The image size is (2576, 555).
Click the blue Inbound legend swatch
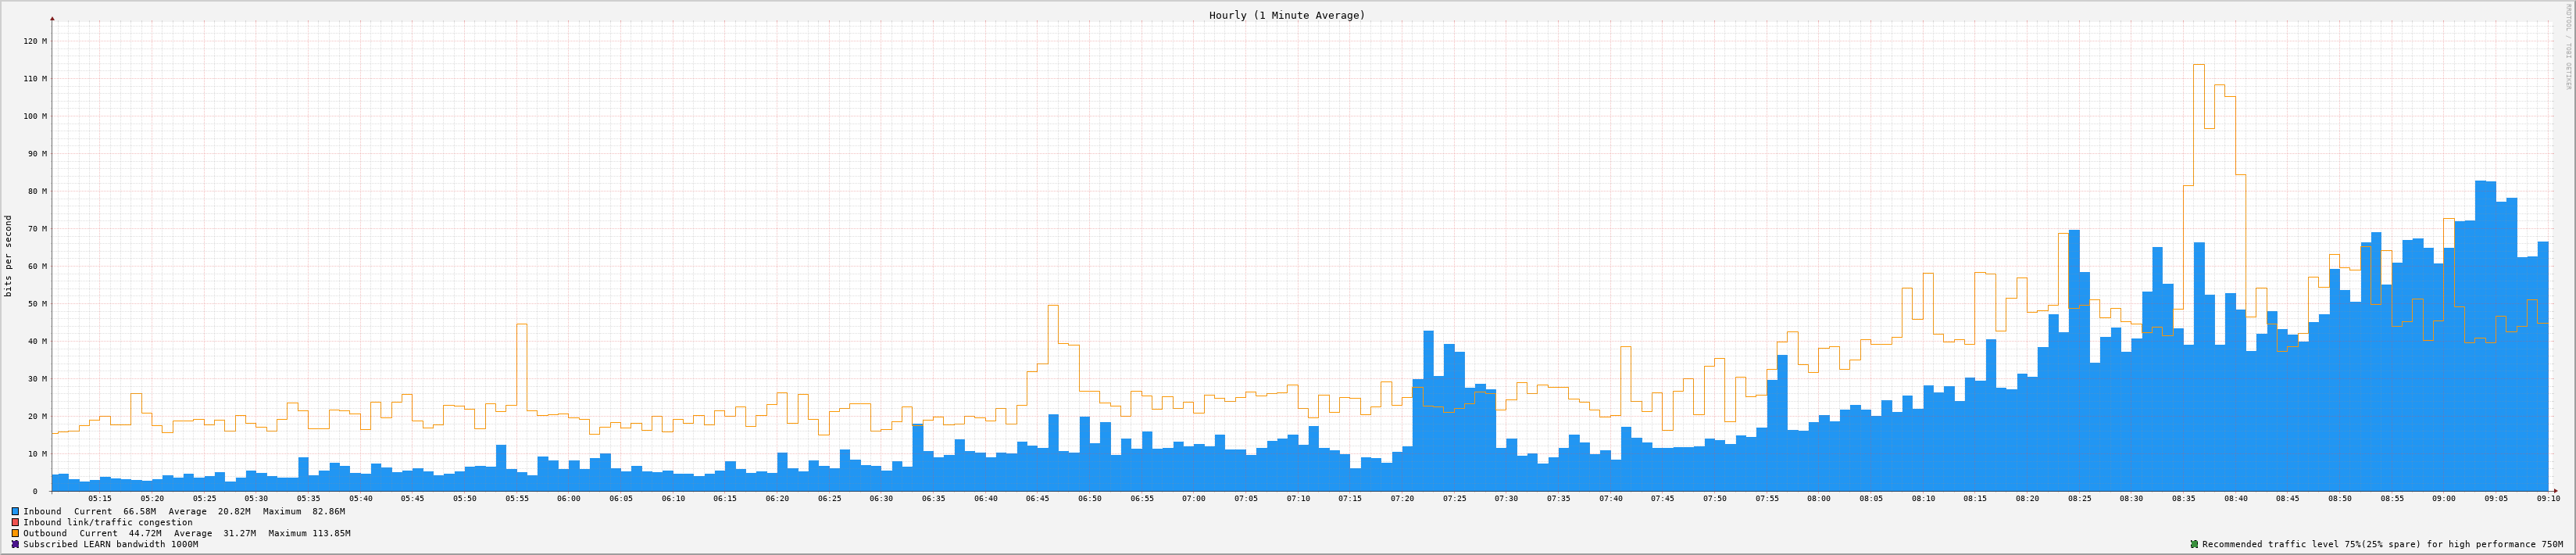tap(15, 511)
